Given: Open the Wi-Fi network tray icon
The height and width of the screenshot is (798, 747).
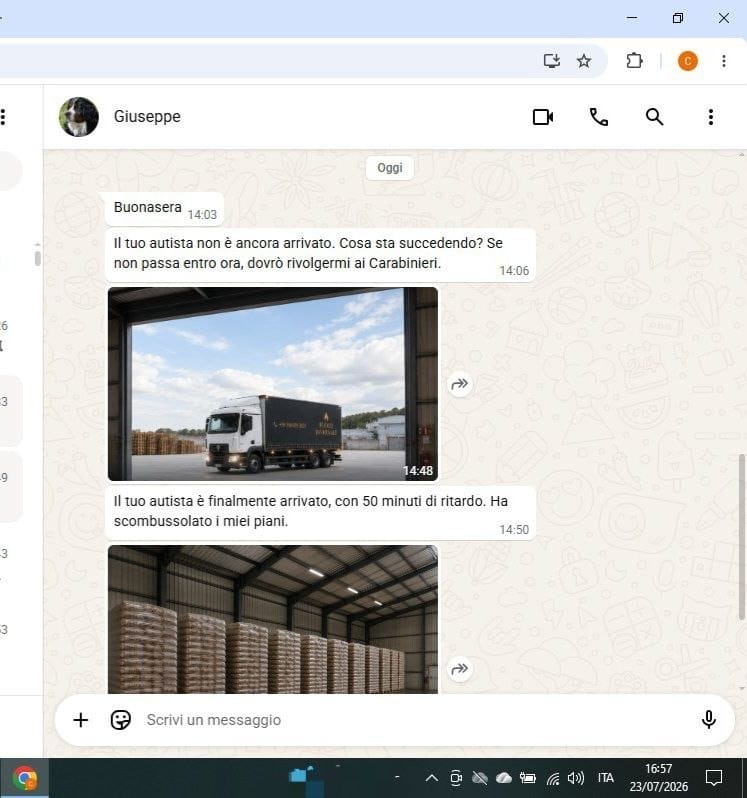Looking at the screenshot, I should click(553, 778).
